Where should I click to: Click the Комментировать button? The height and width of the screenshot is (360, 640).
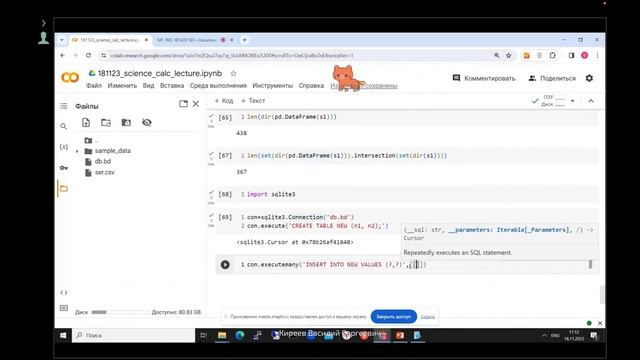tap(484, 78)
